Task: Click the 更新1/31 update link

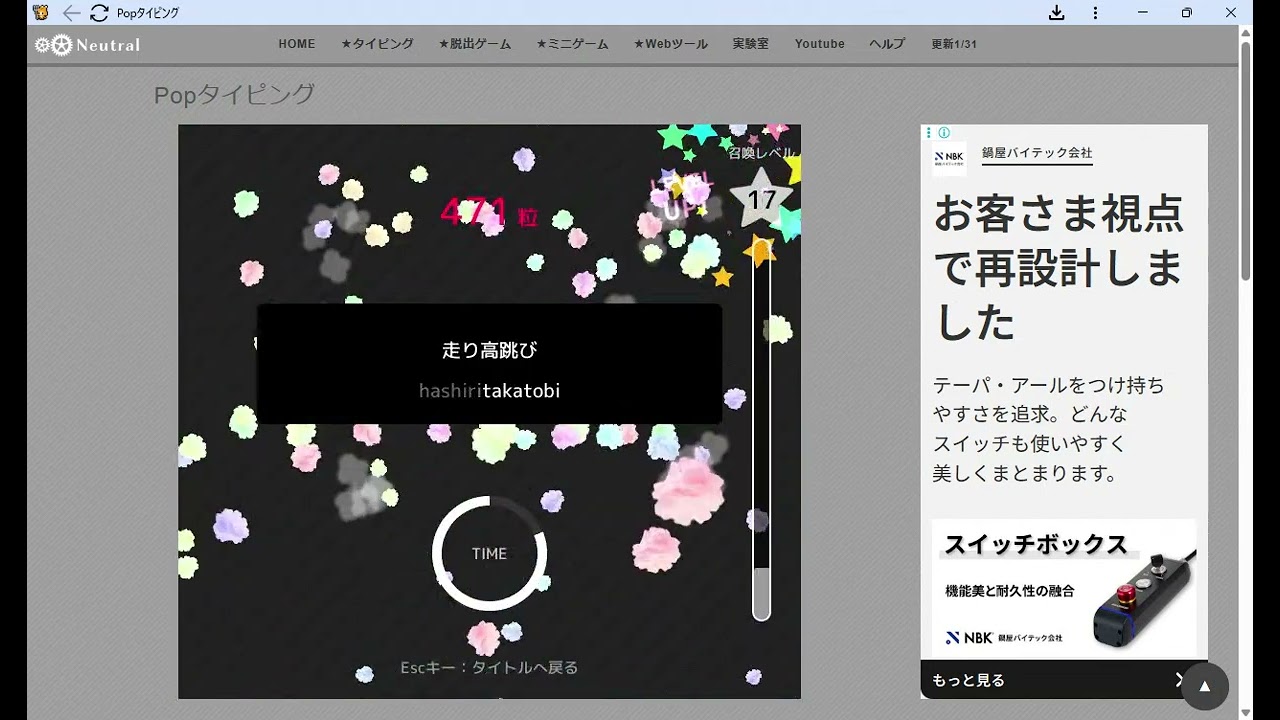Action: tap(954, 44)
